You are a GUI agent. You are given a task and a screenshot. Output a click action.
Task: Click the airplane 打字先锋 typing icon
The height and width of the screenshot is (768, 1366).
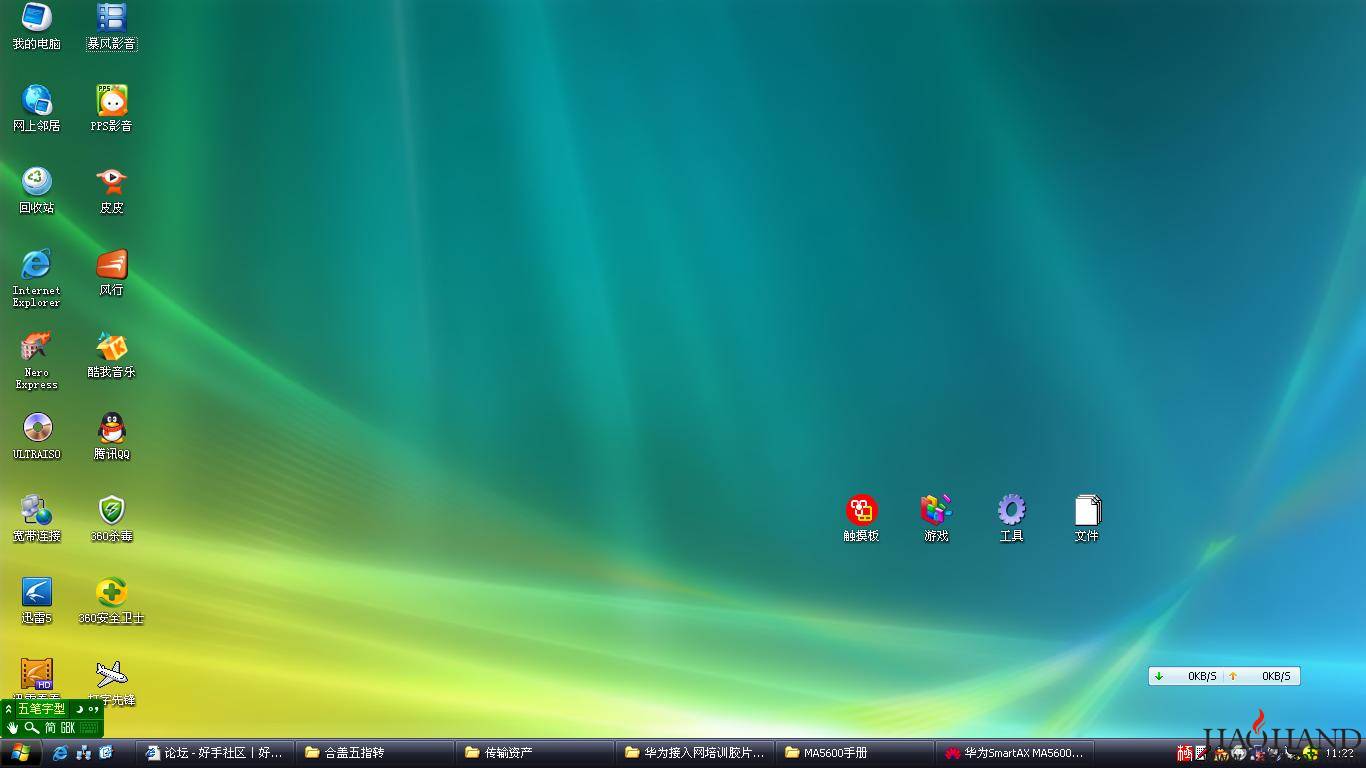(111, 682)
